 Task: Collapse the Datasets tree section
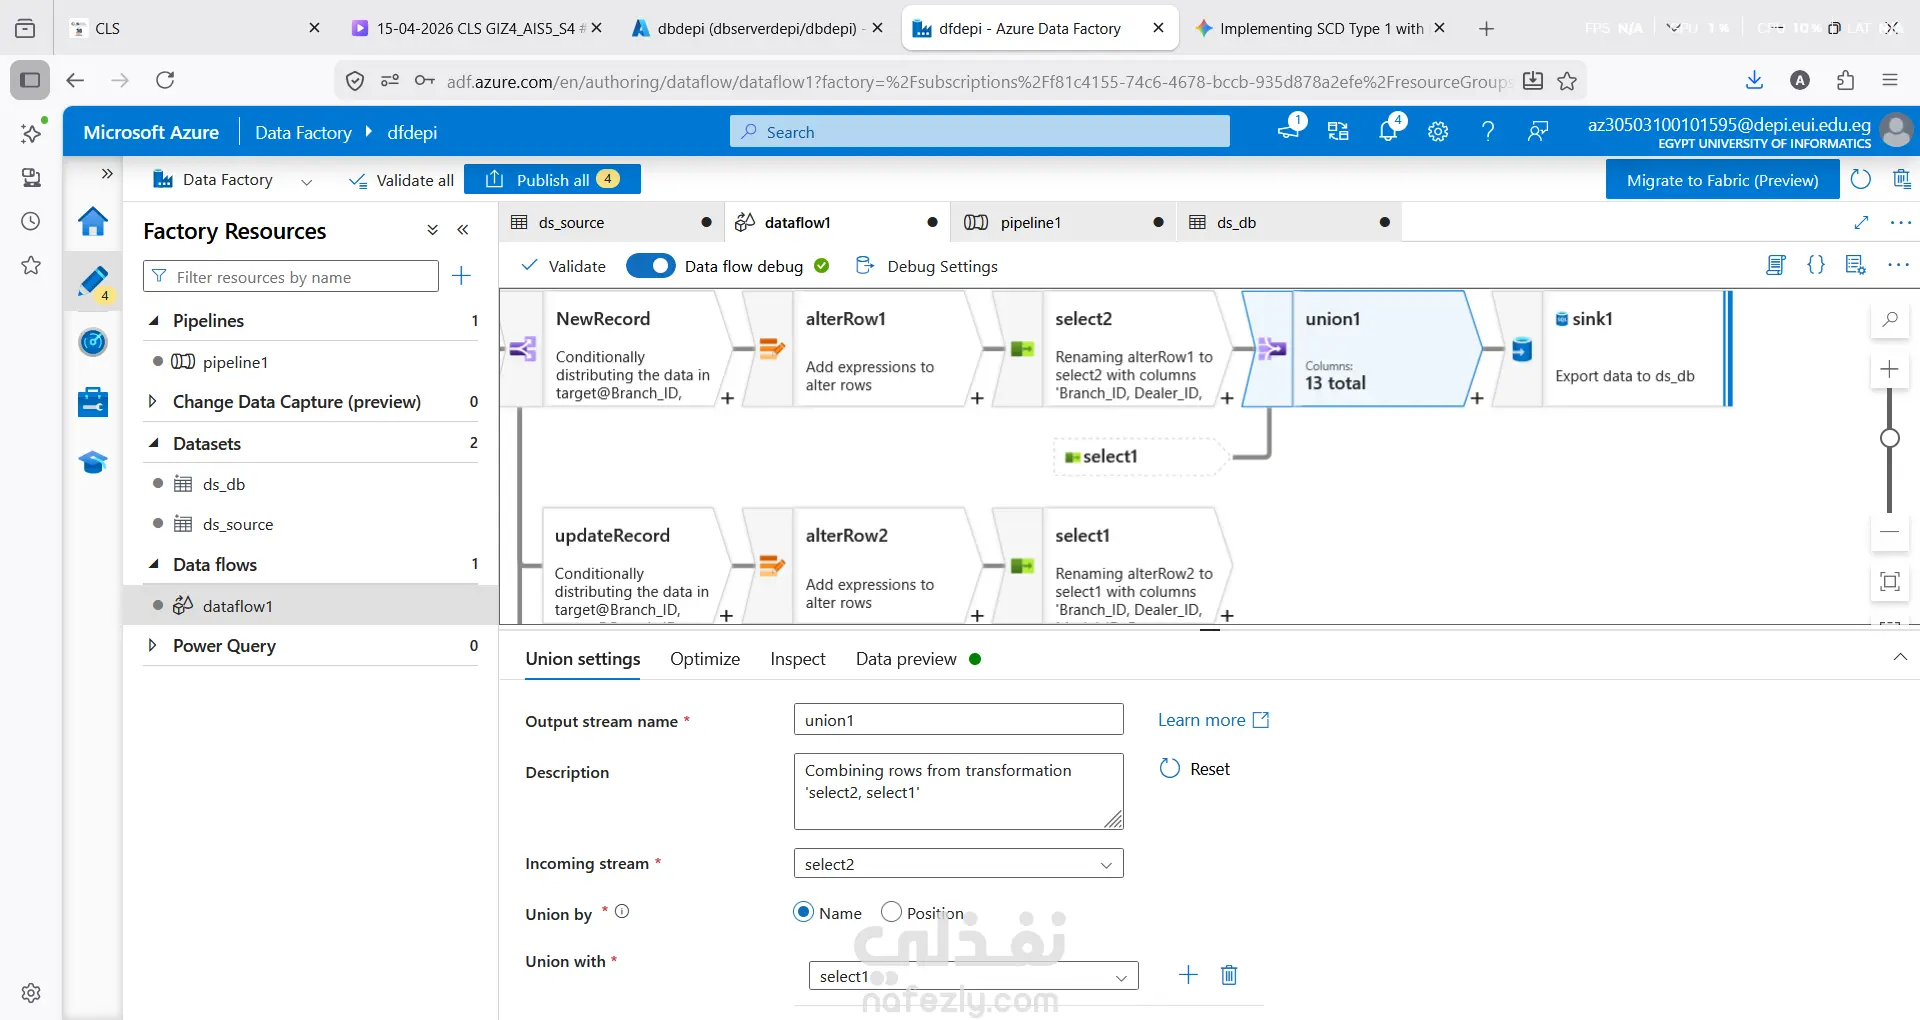[x=154, y=443]
